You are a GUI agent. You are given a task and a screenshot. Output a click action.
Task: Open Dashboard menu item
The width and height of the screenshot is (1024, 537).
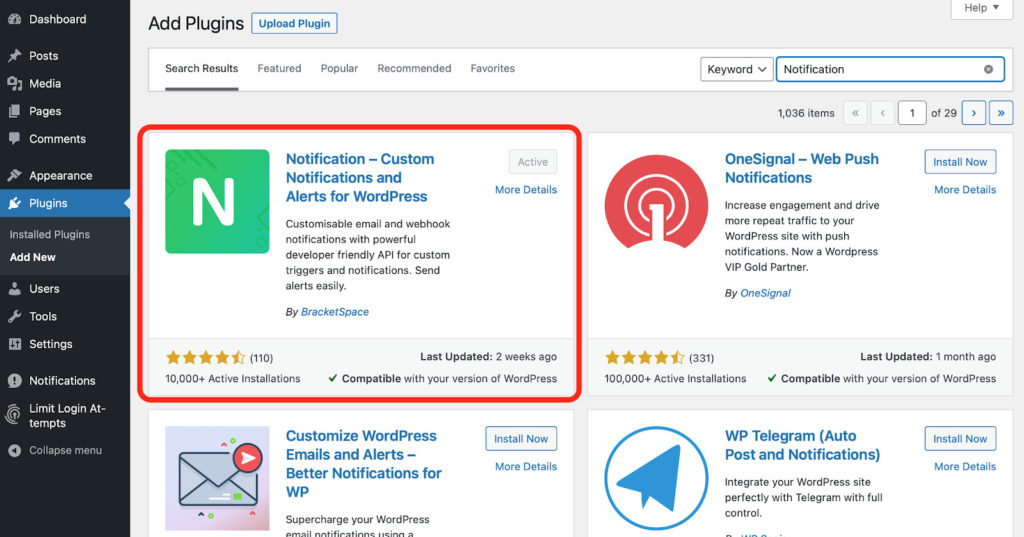pyautogui.click(x=57, y=19)
